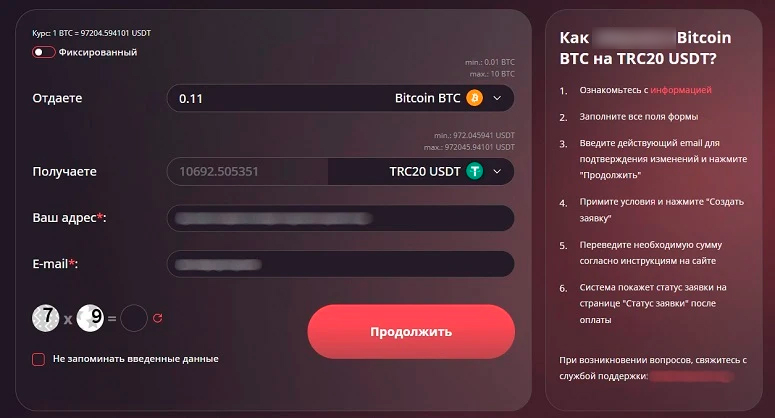Screen dimensions: 775x418
Task: Expand the Bitcoin BTC currency chevron
Action: point(497,98)
